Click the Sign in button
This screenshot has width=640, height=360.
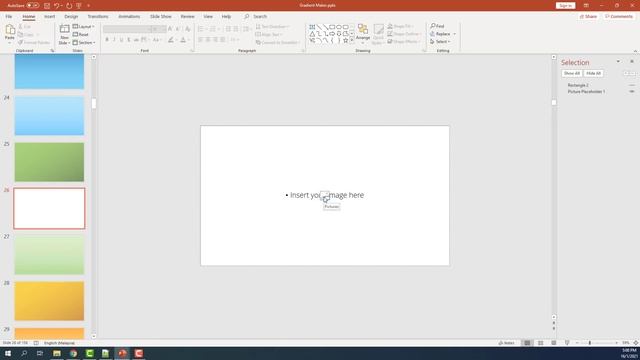click(566, 6)
